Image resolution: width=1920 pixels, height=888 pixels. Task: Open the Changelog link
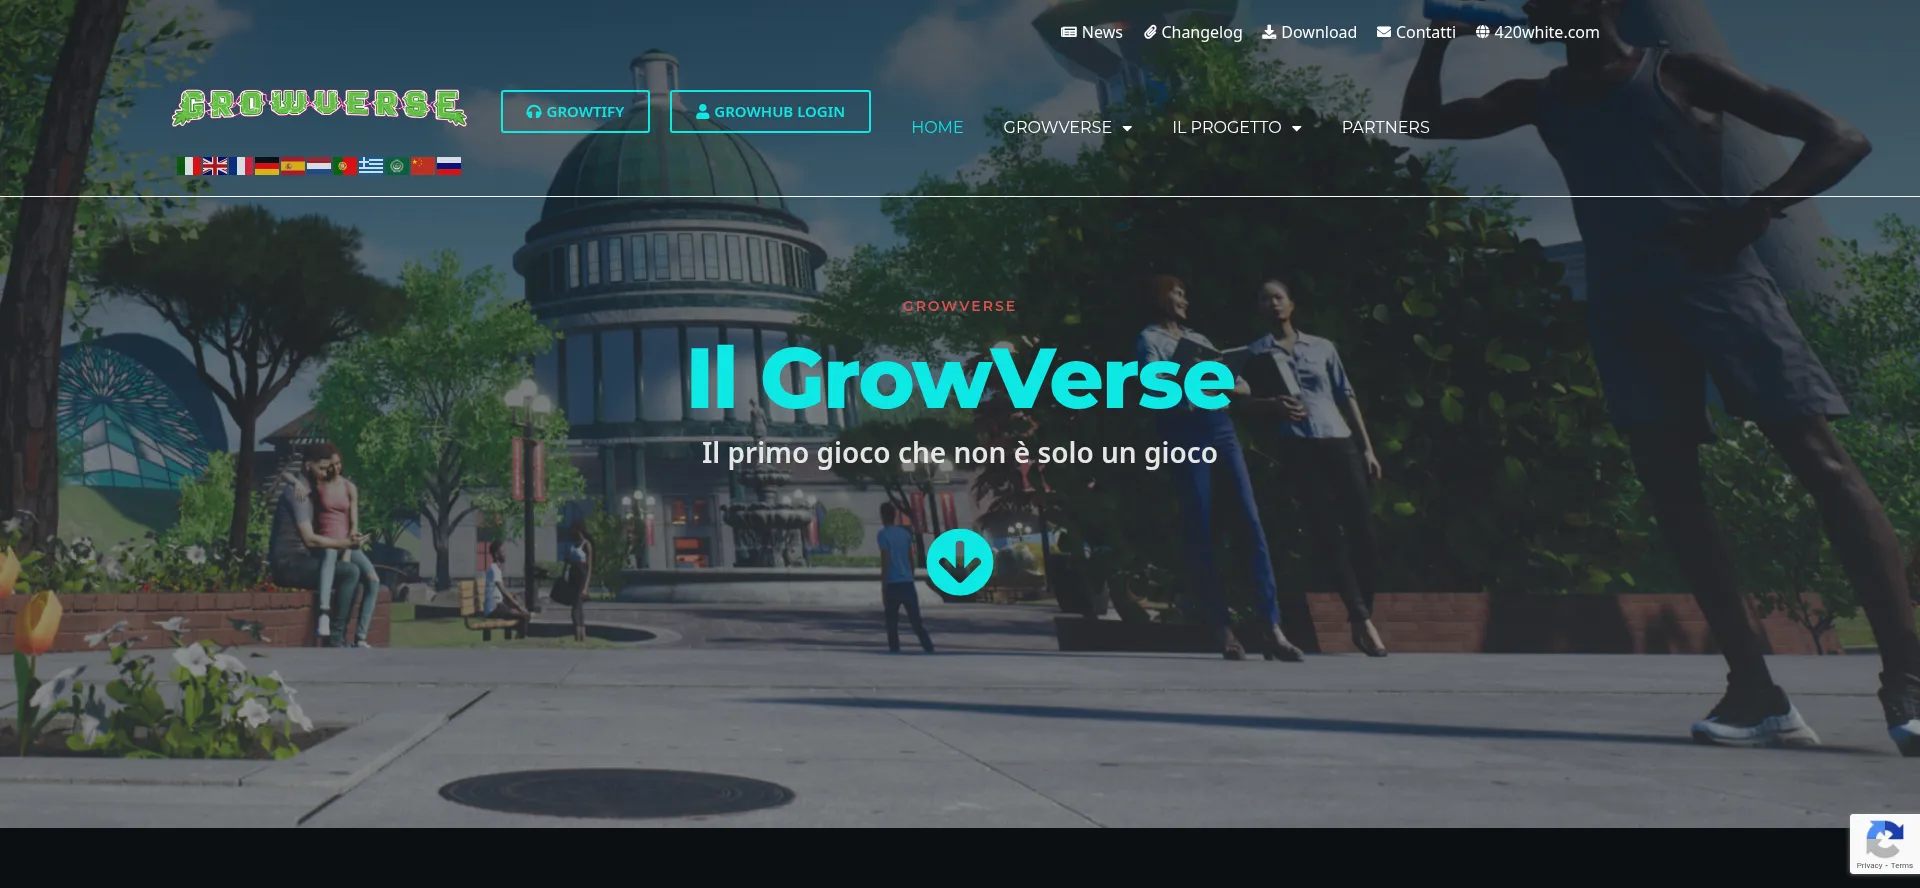[1193, 32]
